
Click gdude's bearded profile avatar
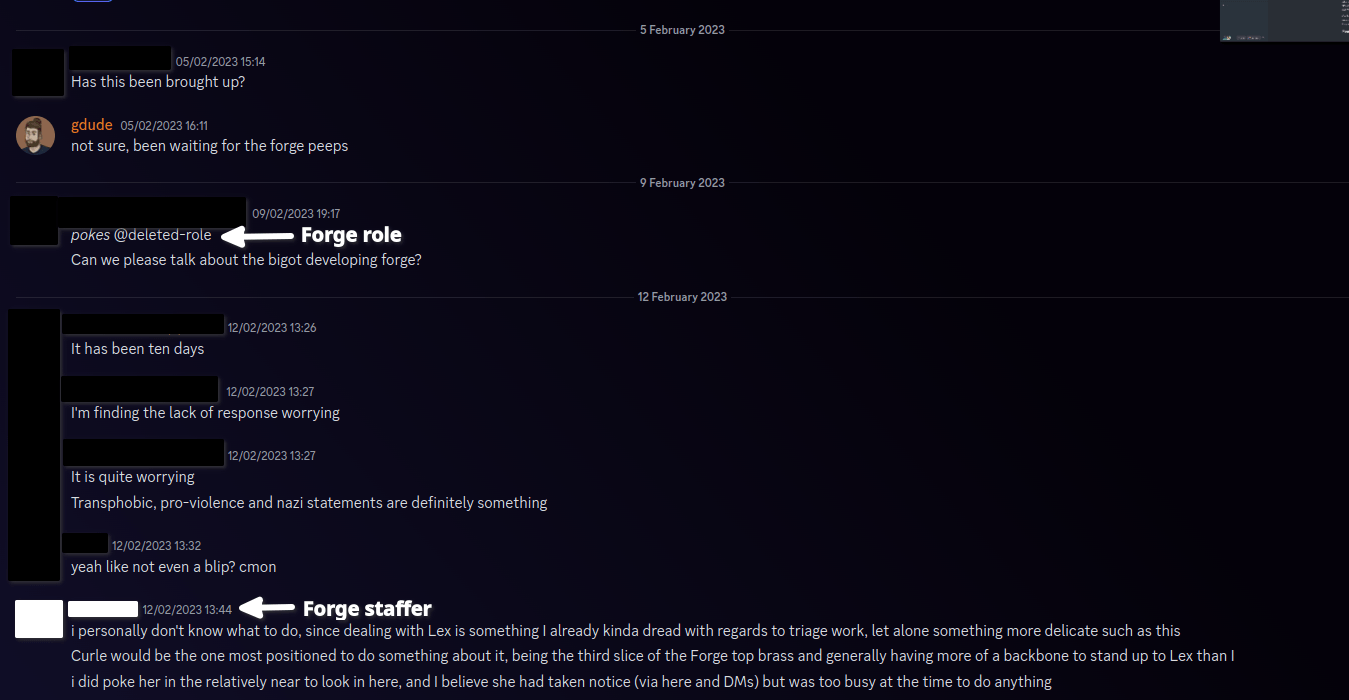pyautogui.click(x=35, y=135)
